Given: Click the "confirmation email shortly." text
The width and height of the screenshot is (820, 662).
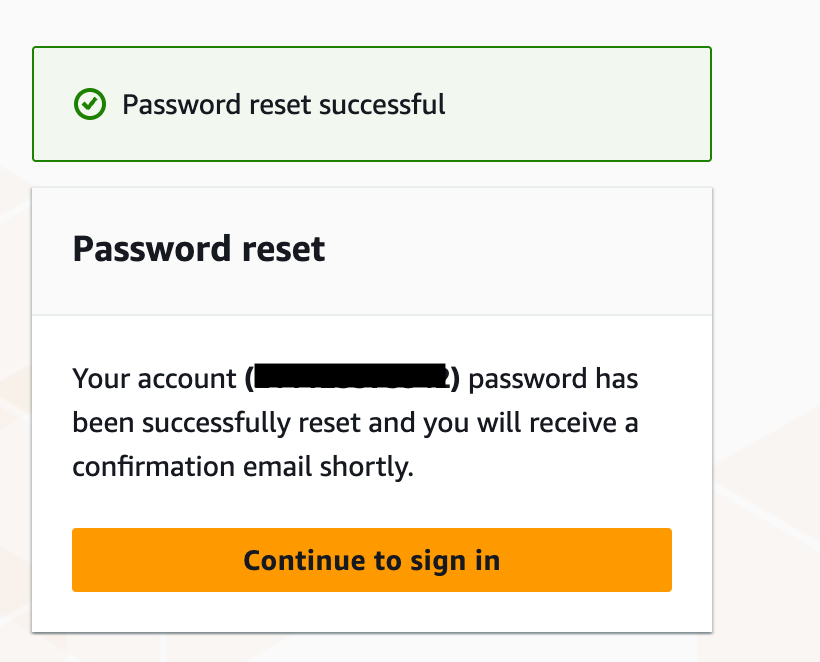Looking at the screenshot, I should [x=243, y=466].
